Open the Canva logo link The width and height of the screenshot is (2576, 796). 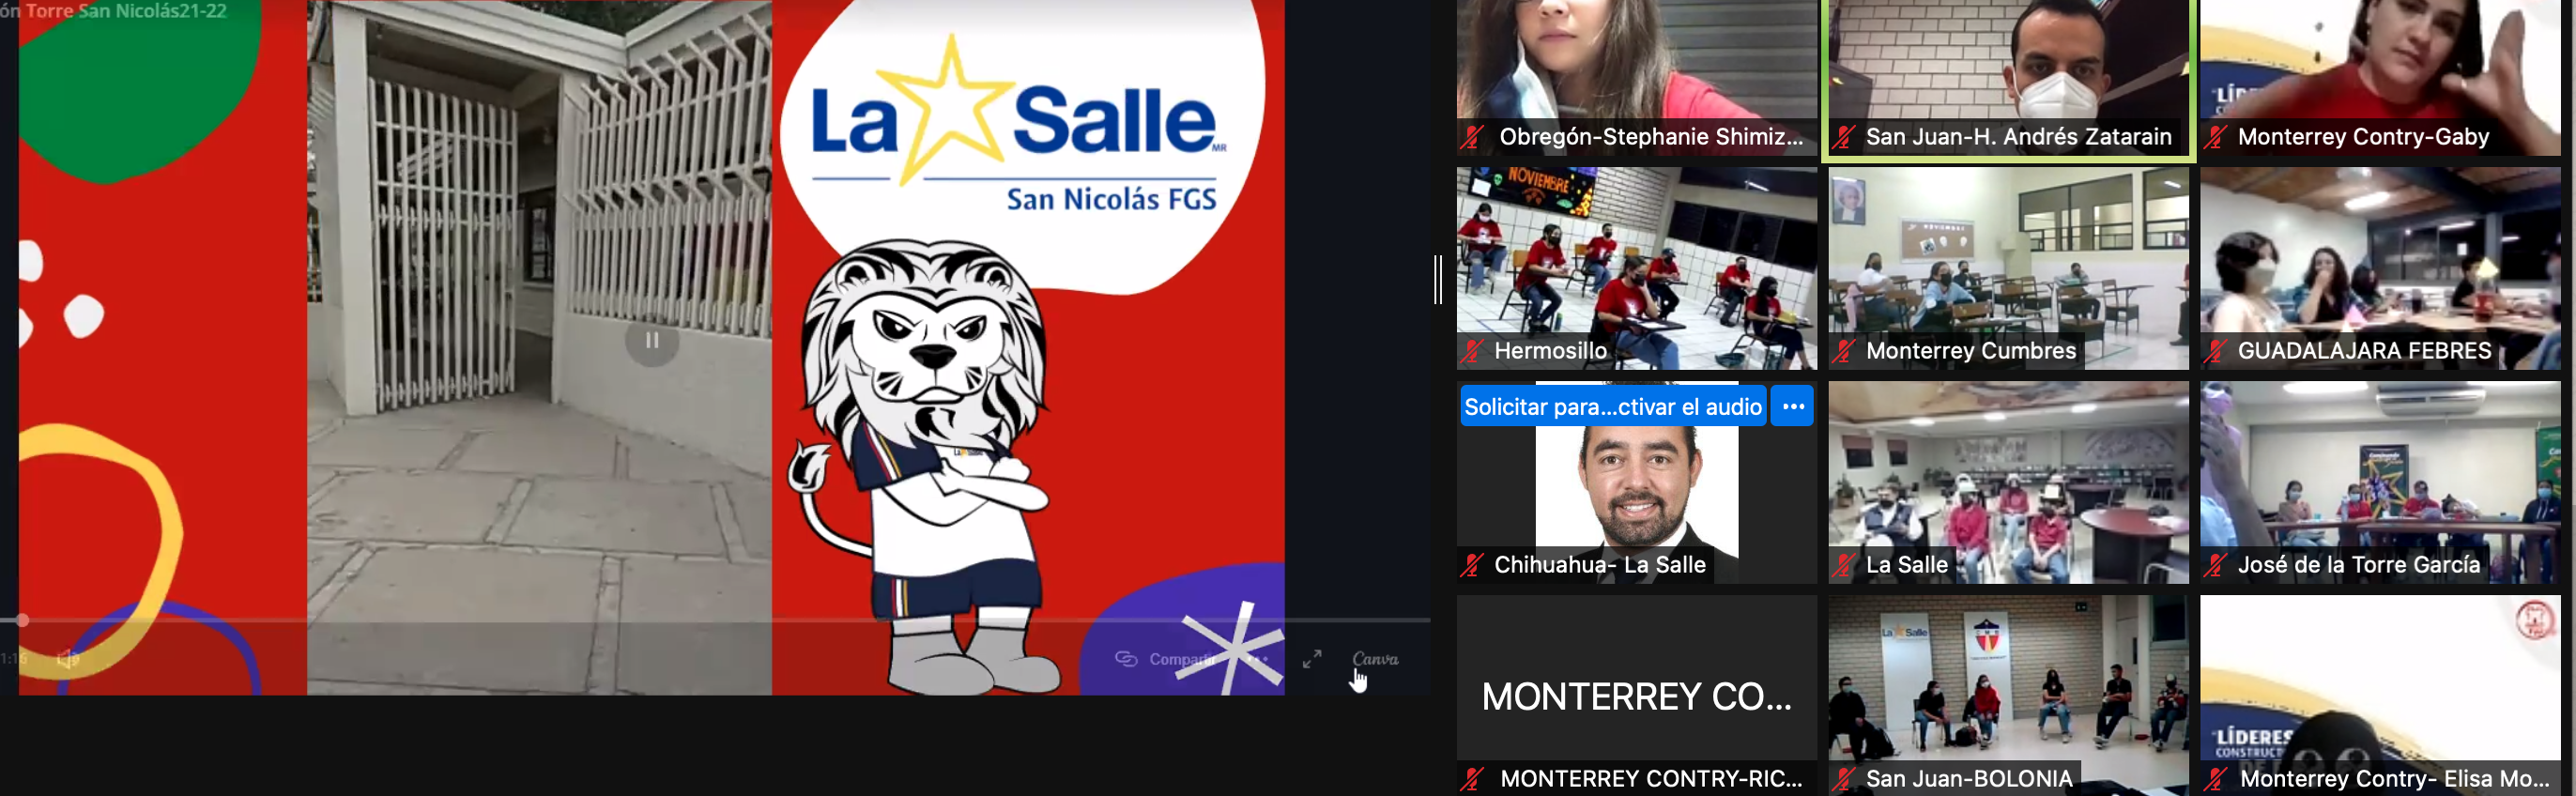click(x=1375, y=659)
